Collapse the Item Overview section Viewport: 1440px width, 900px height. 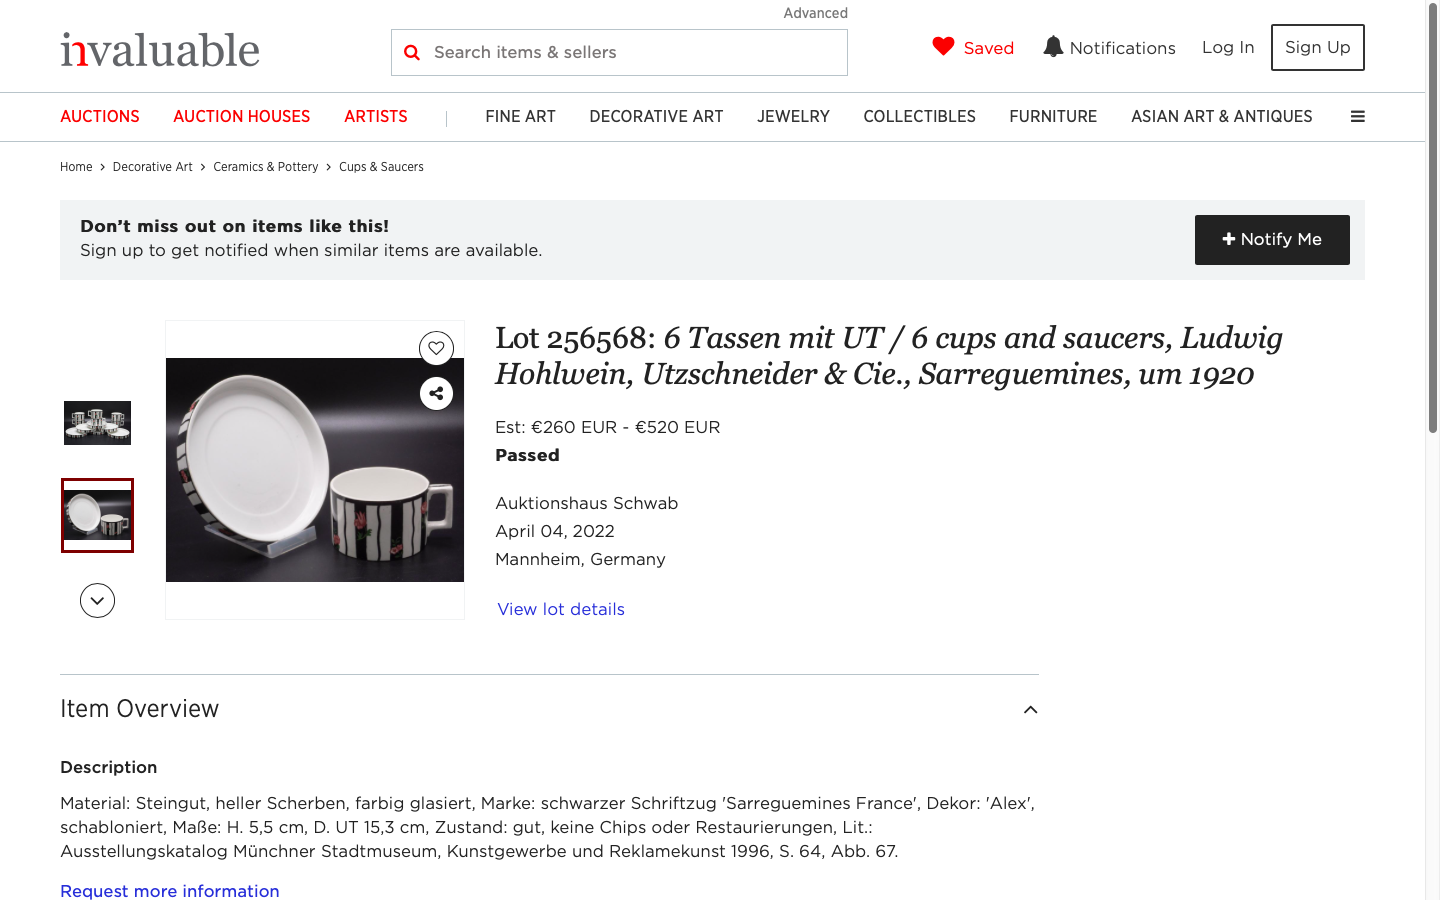(x=1030, y=709)
